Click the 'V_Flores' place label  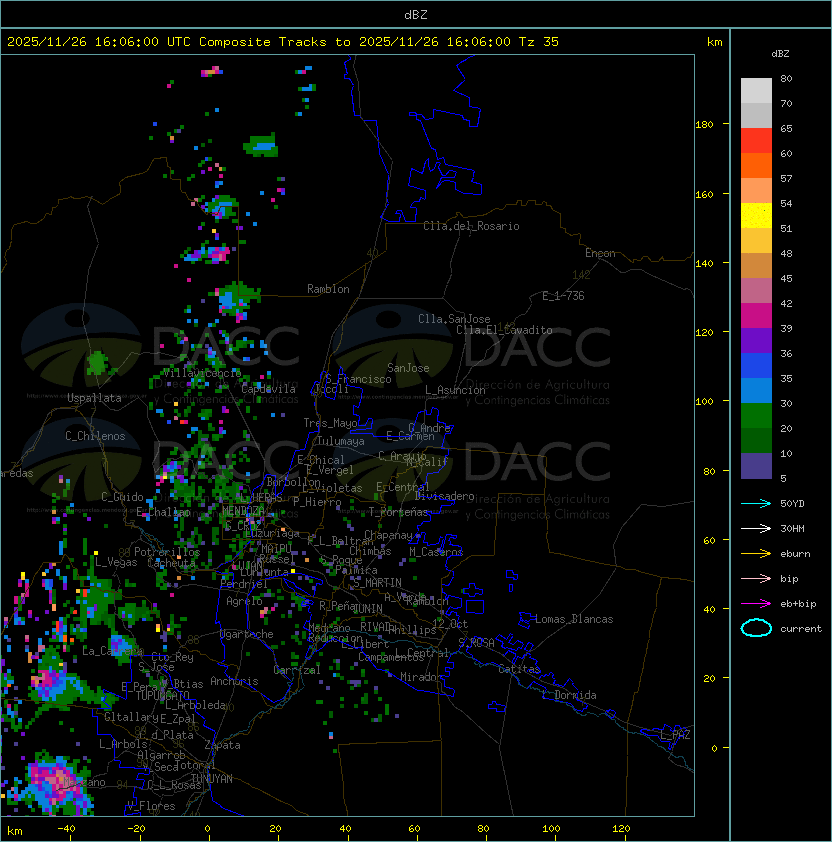point(151,806)
